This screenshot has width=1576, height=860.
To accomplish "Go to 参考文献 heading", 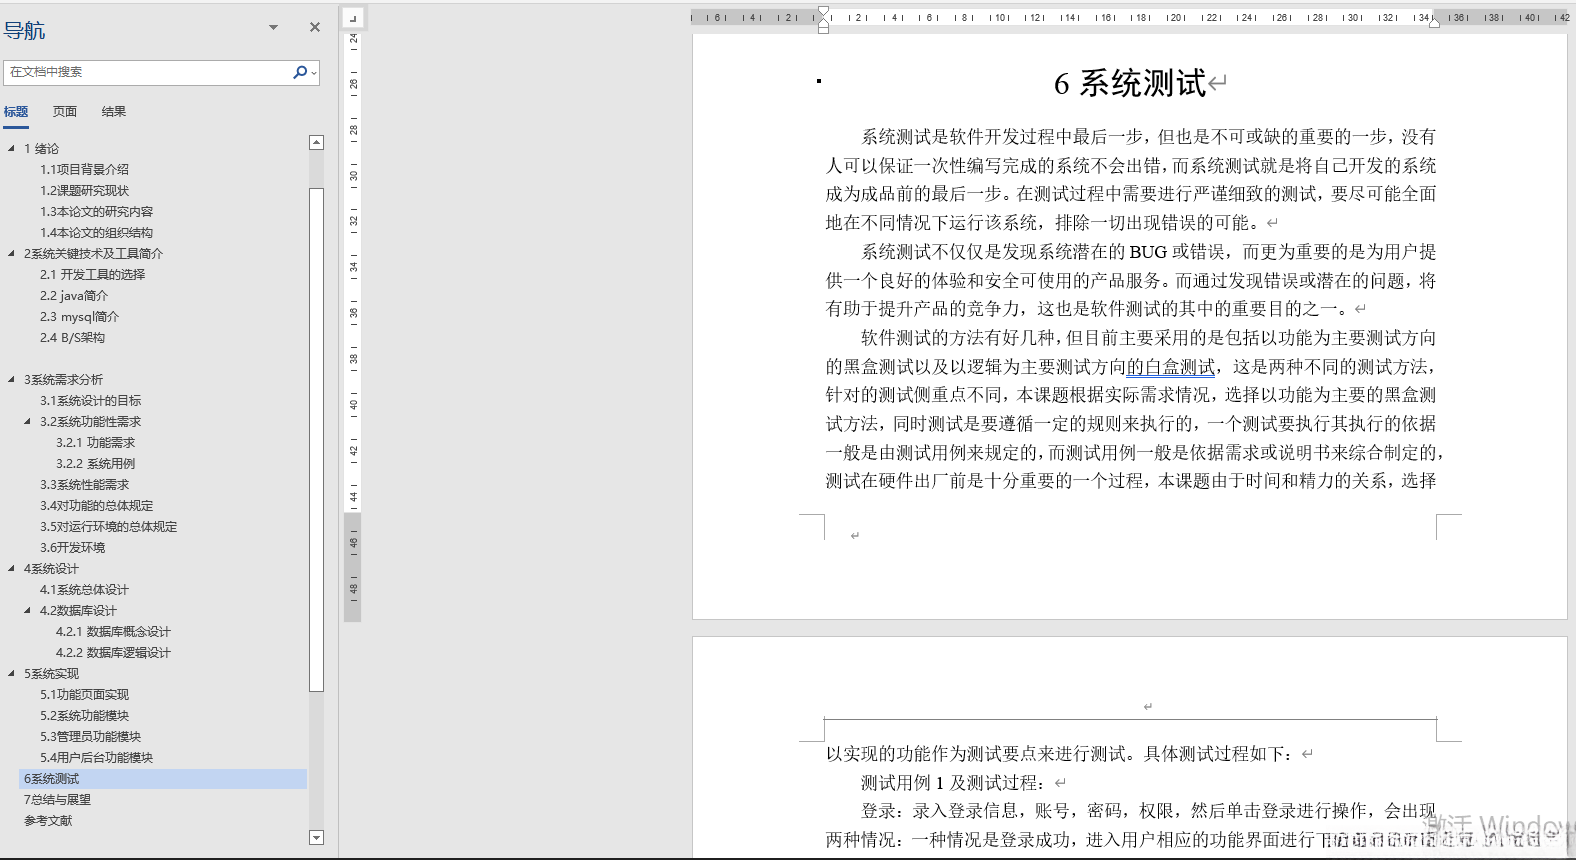I will click(x=48, y=821).
